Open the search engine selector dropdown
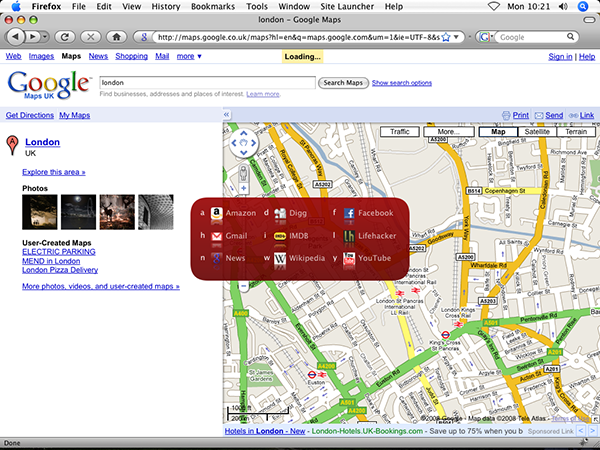Screen dimensions: 600x450 click(485, 37)
